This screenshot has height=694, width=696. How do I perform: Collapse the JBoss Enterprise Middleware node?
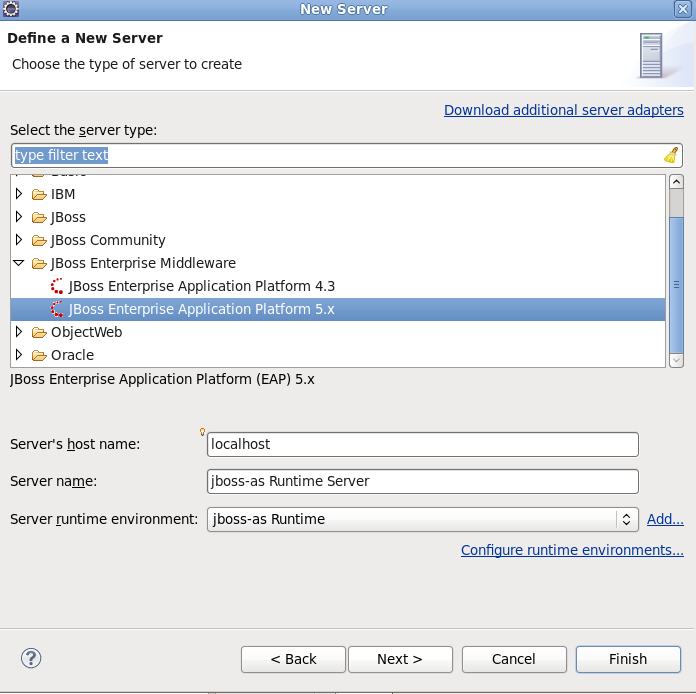(x=19, y=263)
